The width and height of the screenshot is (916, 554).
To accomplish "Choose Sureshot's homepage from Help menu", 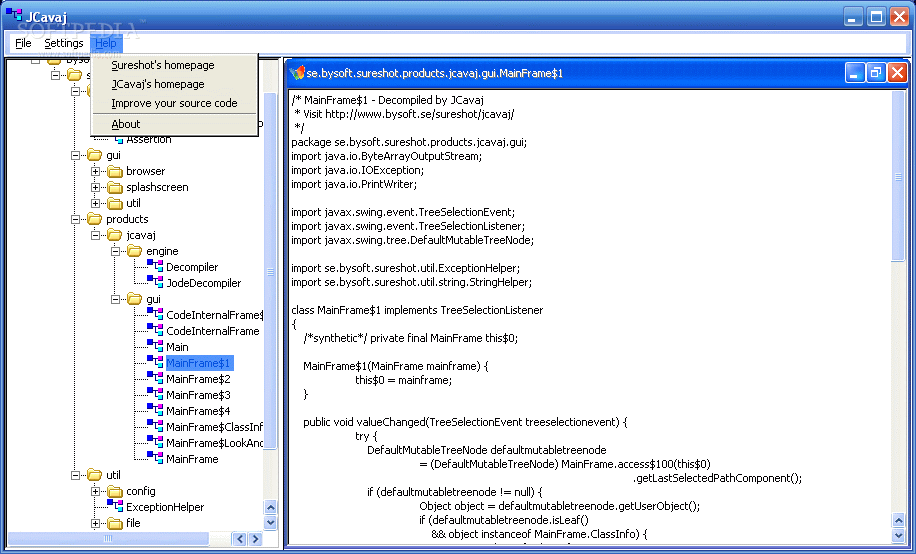I will pos(174,65).
